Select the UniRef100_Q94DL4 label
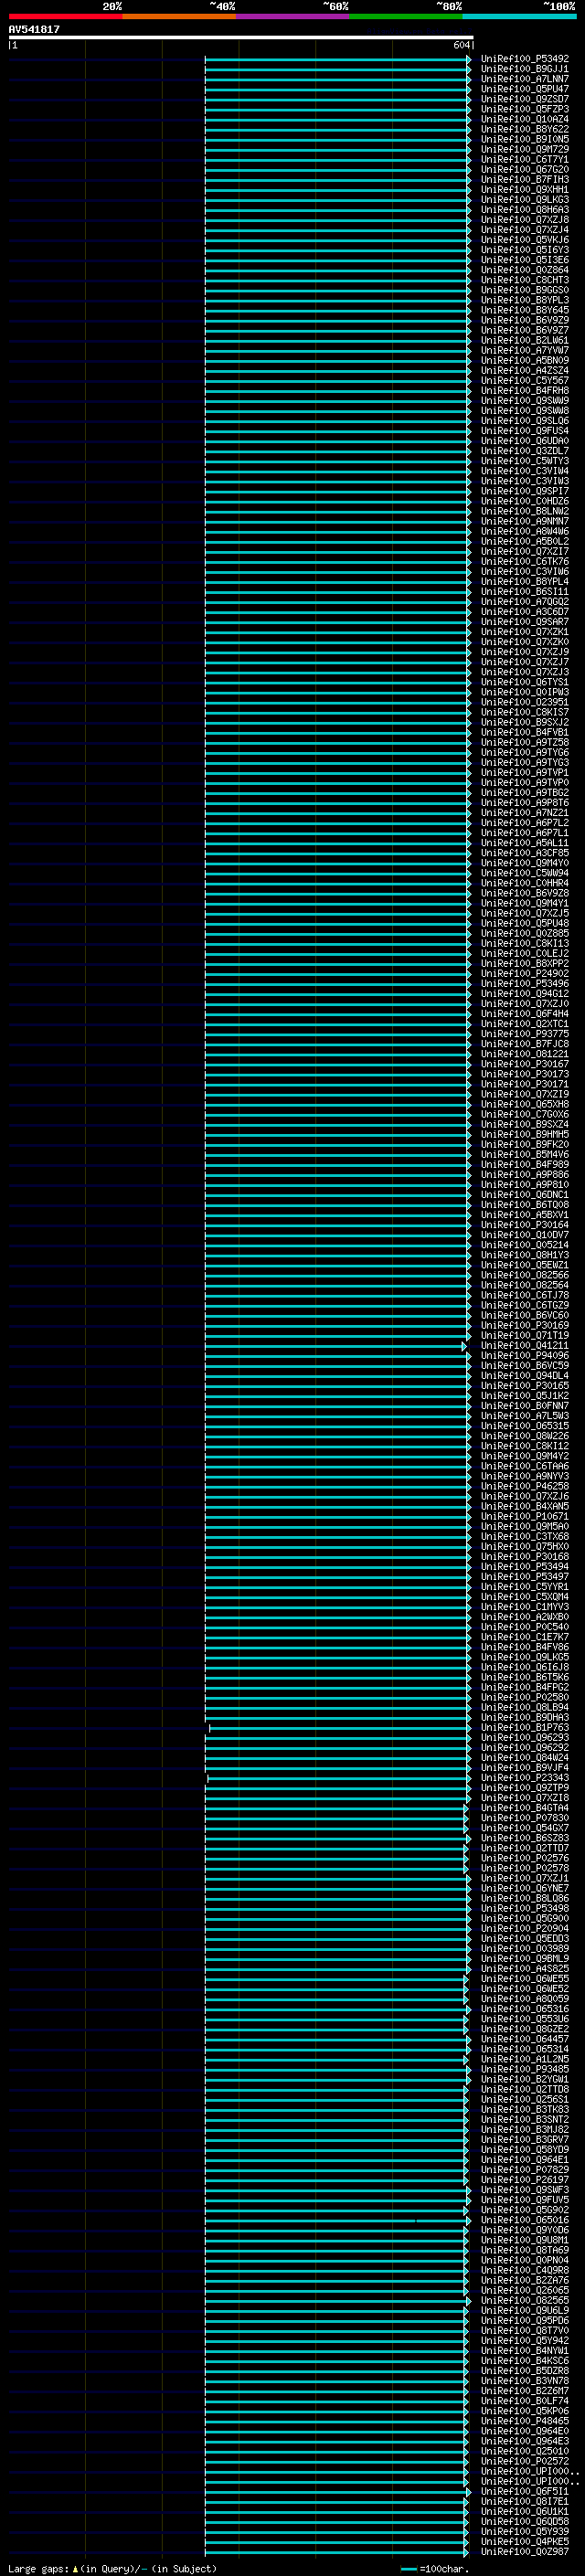This screenshot has width=585, height=2576. coord(524,1375)
